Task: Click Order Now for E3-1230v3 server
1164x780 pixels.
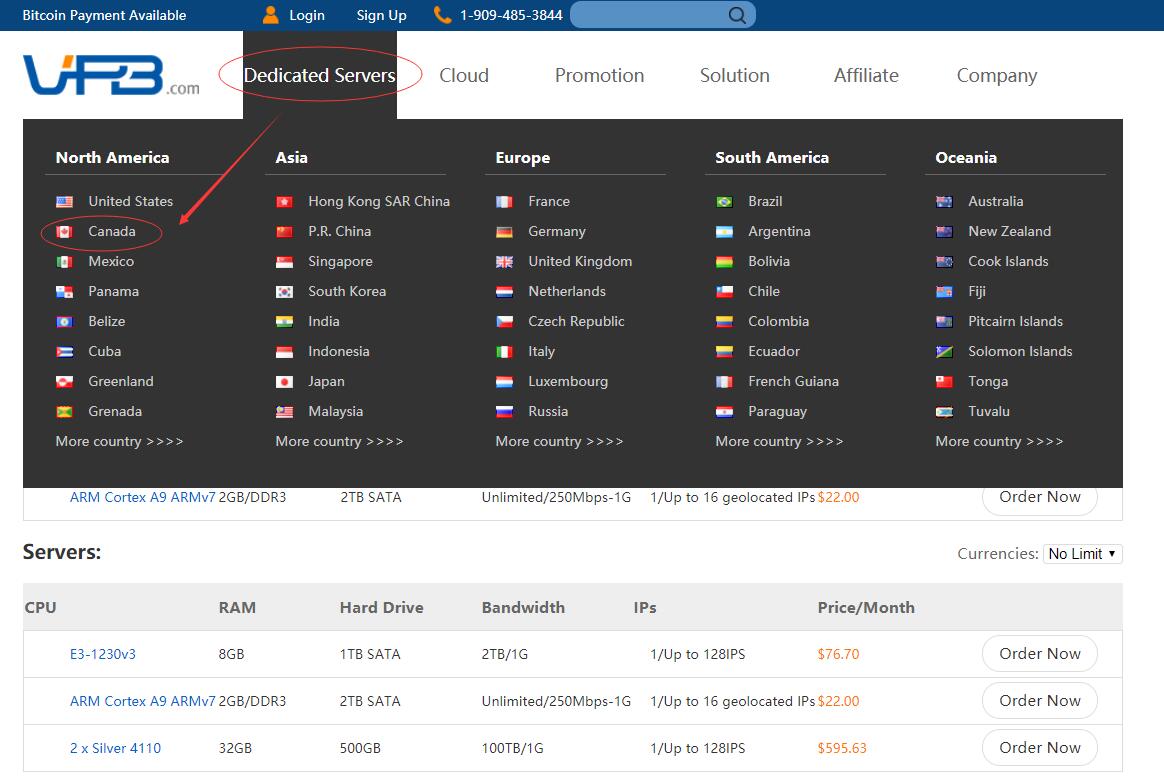Action: click(1039, 654)
